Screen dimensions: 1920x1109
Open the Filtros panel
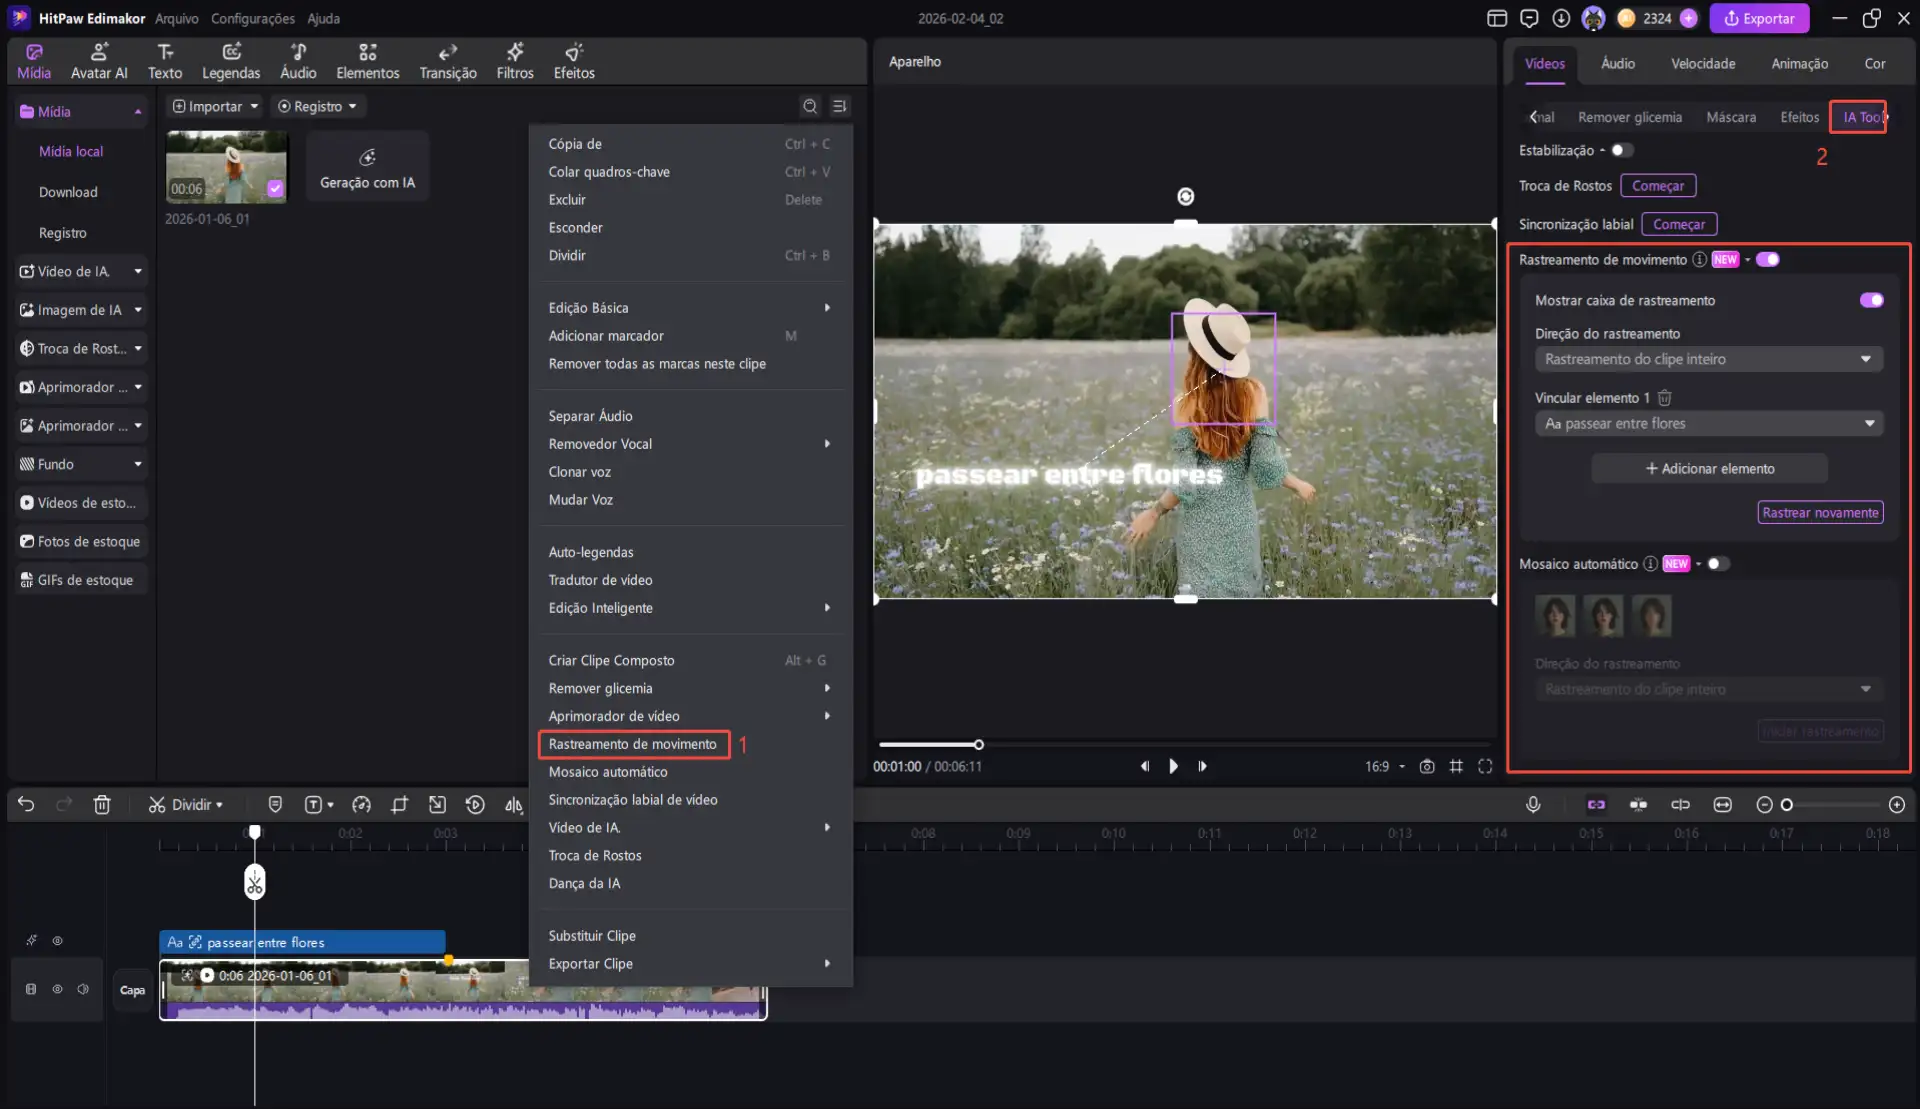[x=516, y=60]
